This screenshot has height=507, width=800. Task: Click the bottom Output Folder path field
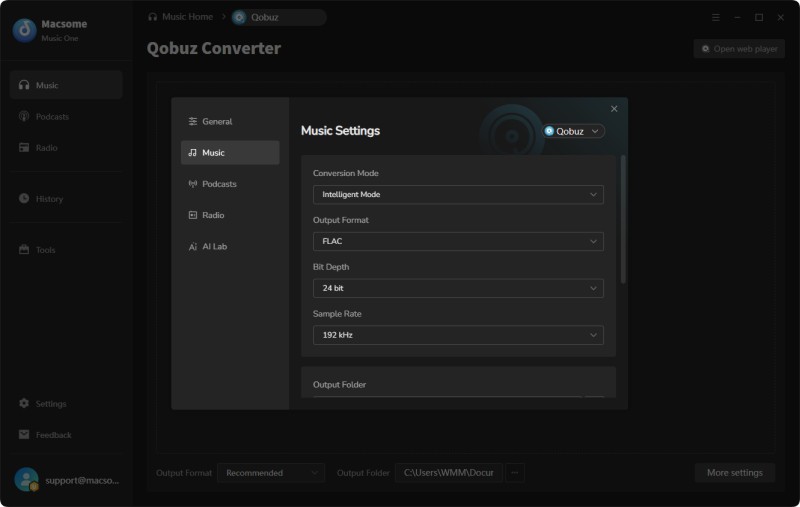pos(449,473)
